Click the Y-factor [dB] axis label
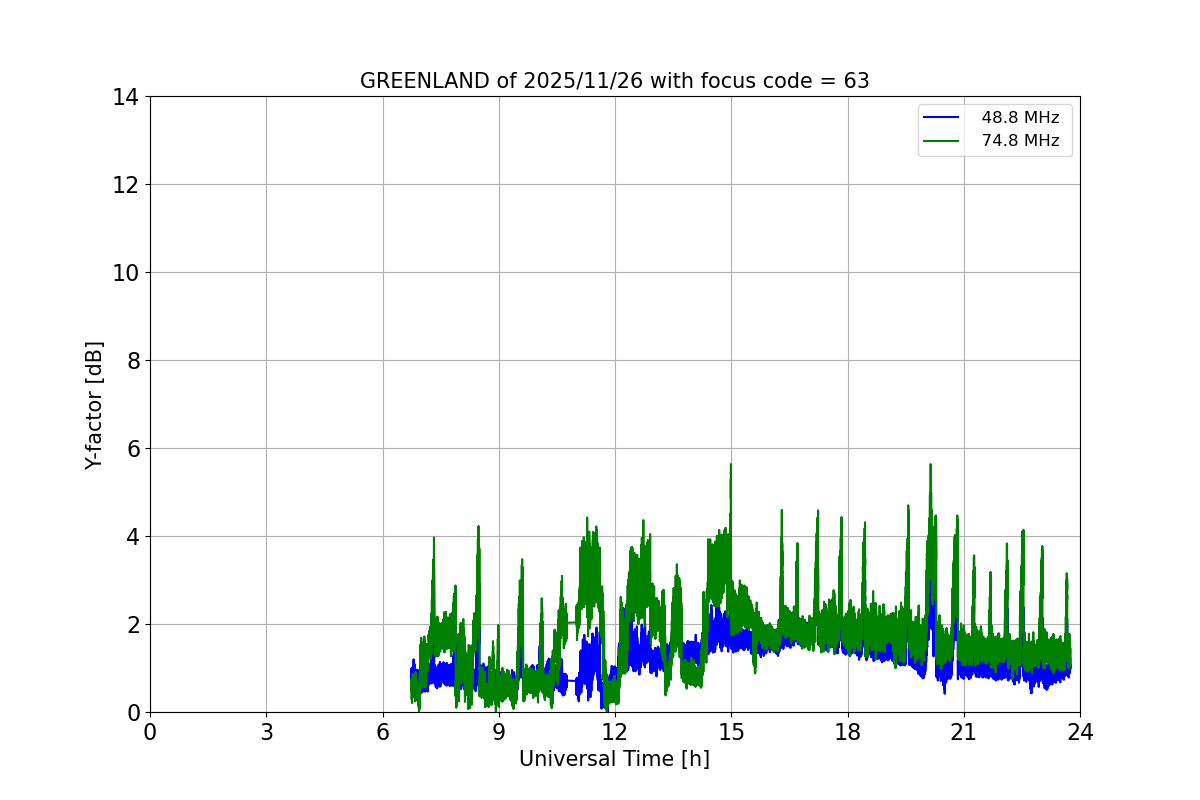Viewport: 1200px width, 800px height. (x=94, y=405)
